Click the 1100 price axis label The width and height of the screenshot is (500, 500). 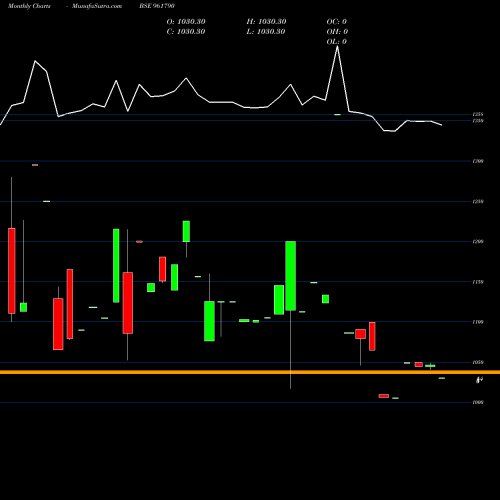(478, 322)
